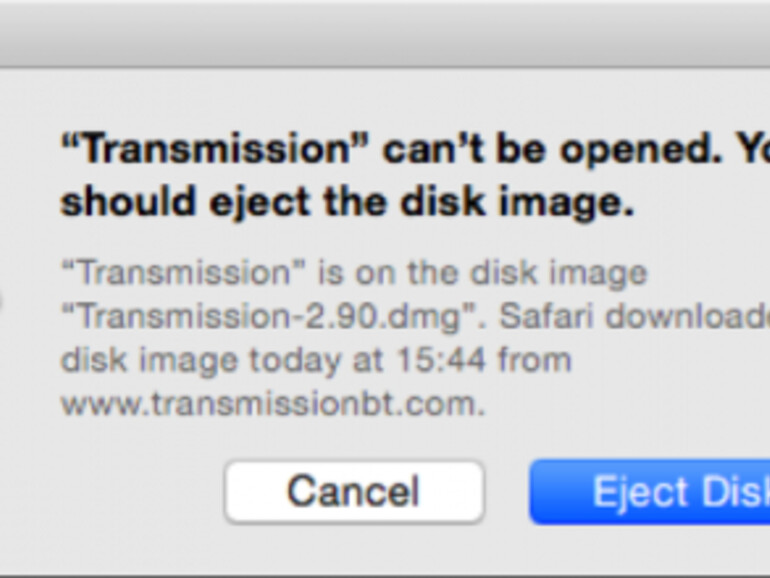Click the partial alert icon at left edge
Image resolution: width=770 pixels, height=578 pixels.
3,300
